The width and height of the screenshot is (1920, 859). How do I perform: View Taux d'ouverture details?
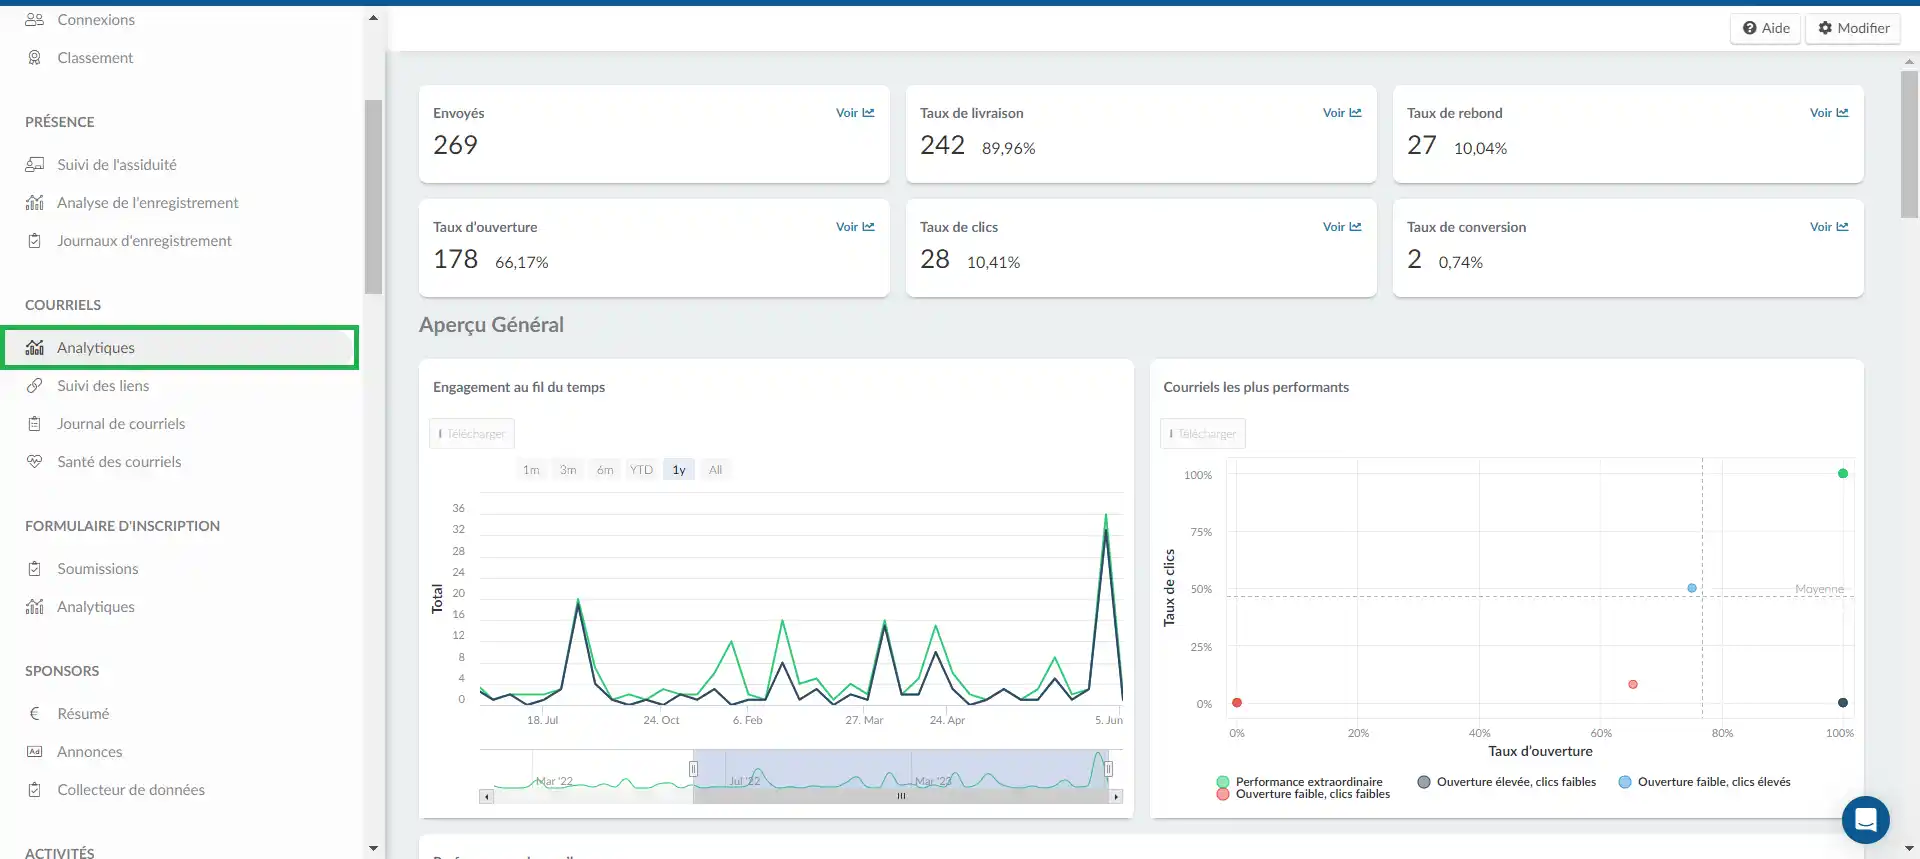tap(855, 227)
